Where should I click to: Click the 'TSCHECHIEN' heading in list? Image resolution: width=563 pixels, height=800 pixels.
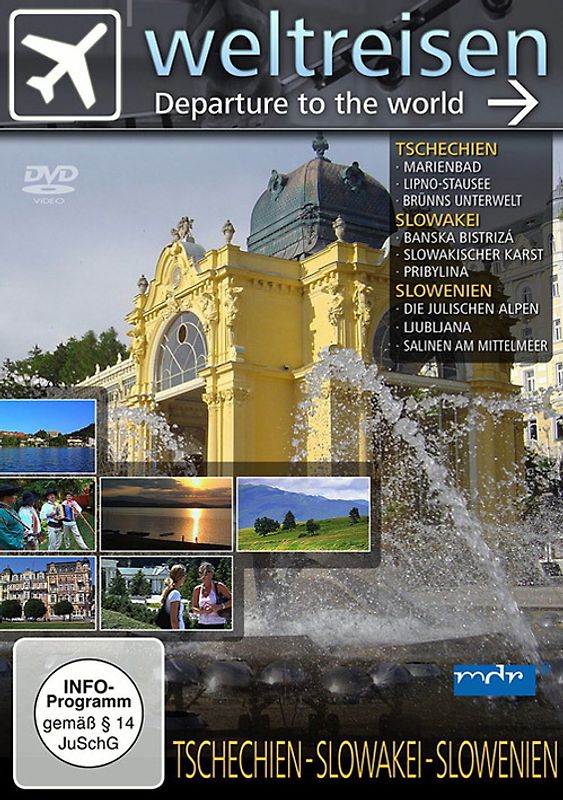pos(446,149)
